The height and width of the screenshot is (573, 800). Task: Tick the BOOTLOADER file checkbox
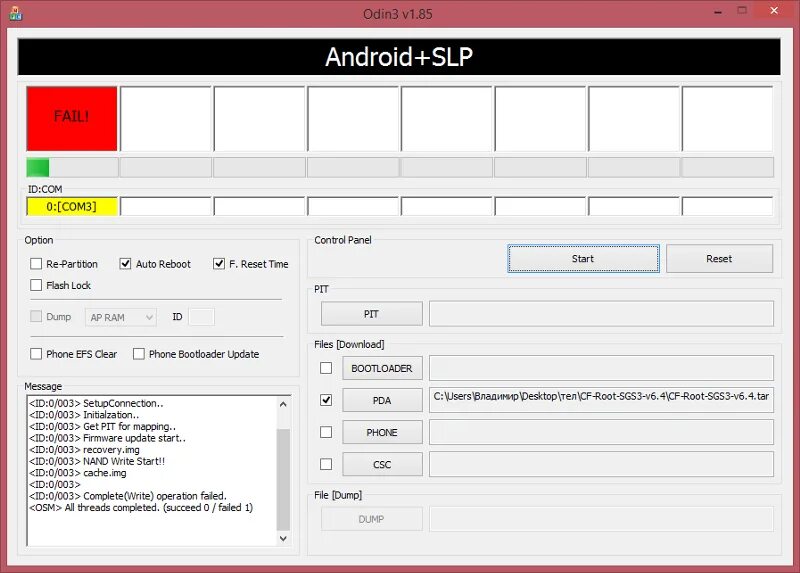tap(326, 368)
